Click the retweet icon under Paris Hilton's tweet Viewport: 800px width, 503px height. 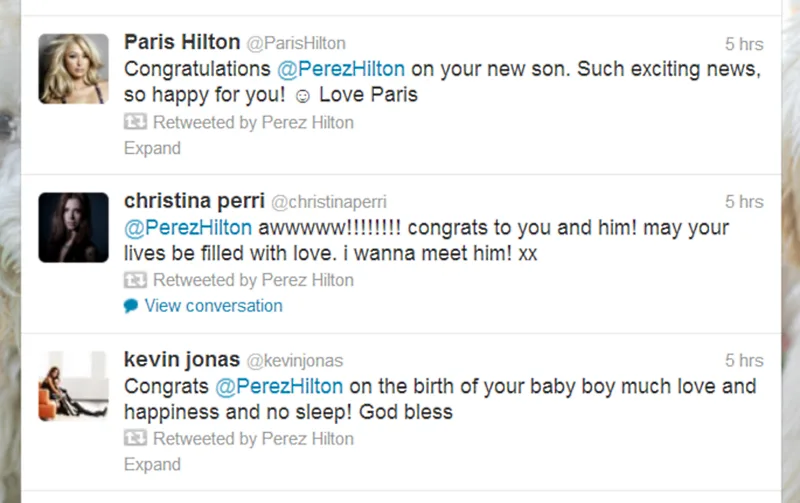pyautogui.click(x=135, y=122)
